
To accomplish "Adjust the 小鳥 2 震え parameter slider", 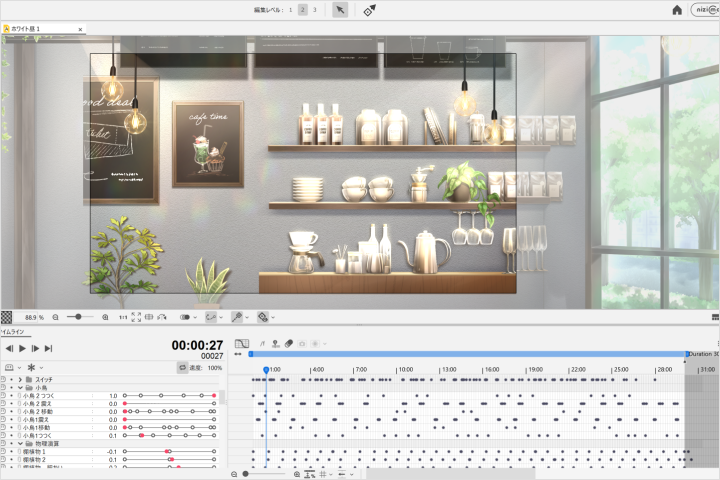I will 169,403.
